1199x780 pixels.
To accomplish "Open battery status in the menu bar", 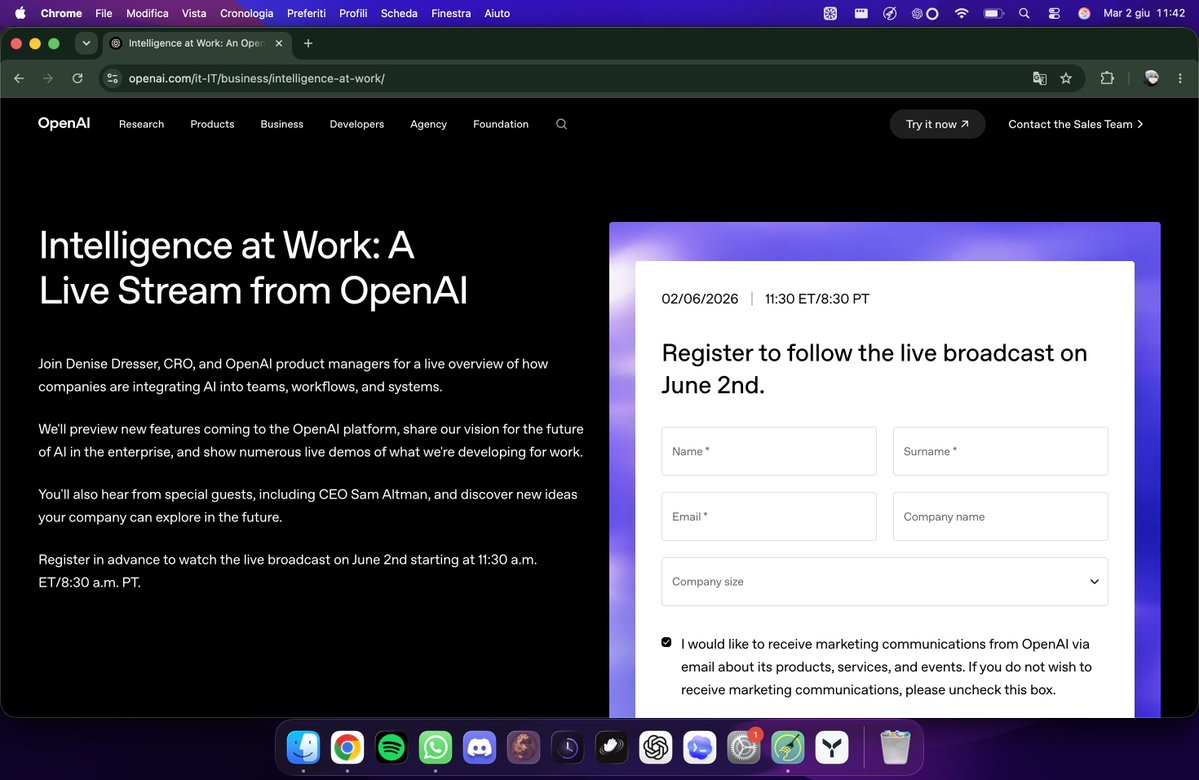I will (x=993, y=13).
